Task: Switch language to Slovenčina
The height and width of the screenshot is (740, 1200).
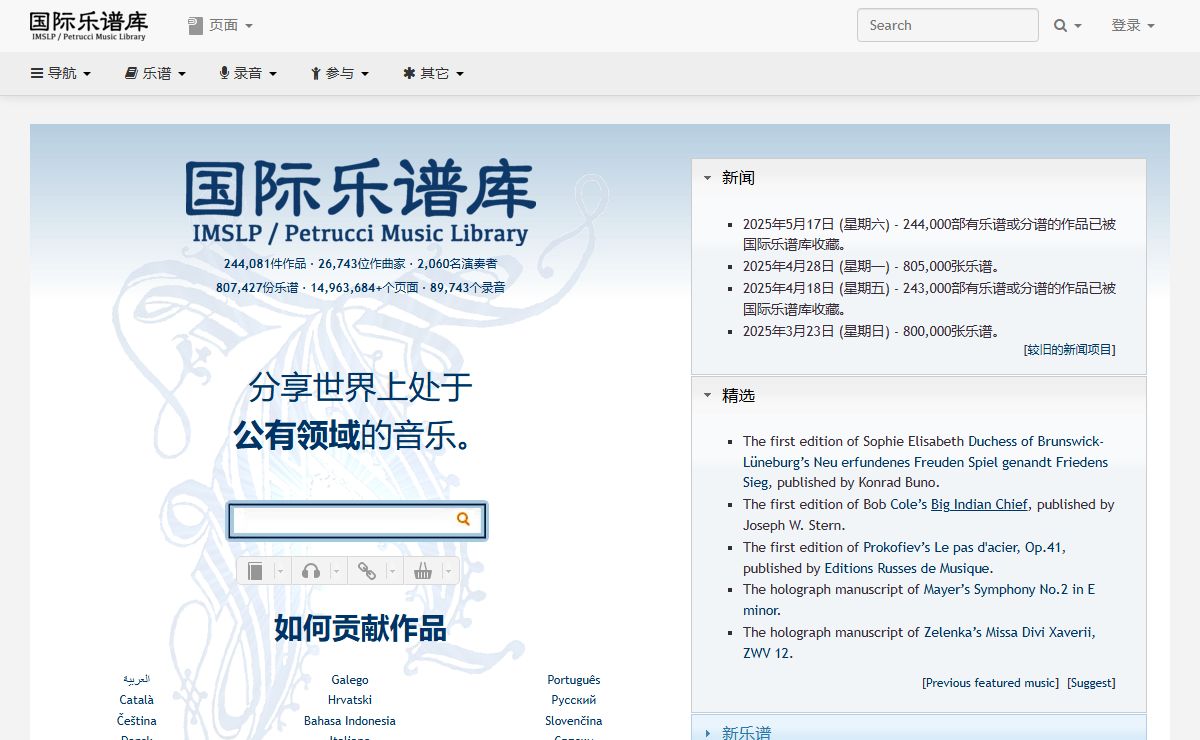Action: pyautogui.click(x=574, y=721)
